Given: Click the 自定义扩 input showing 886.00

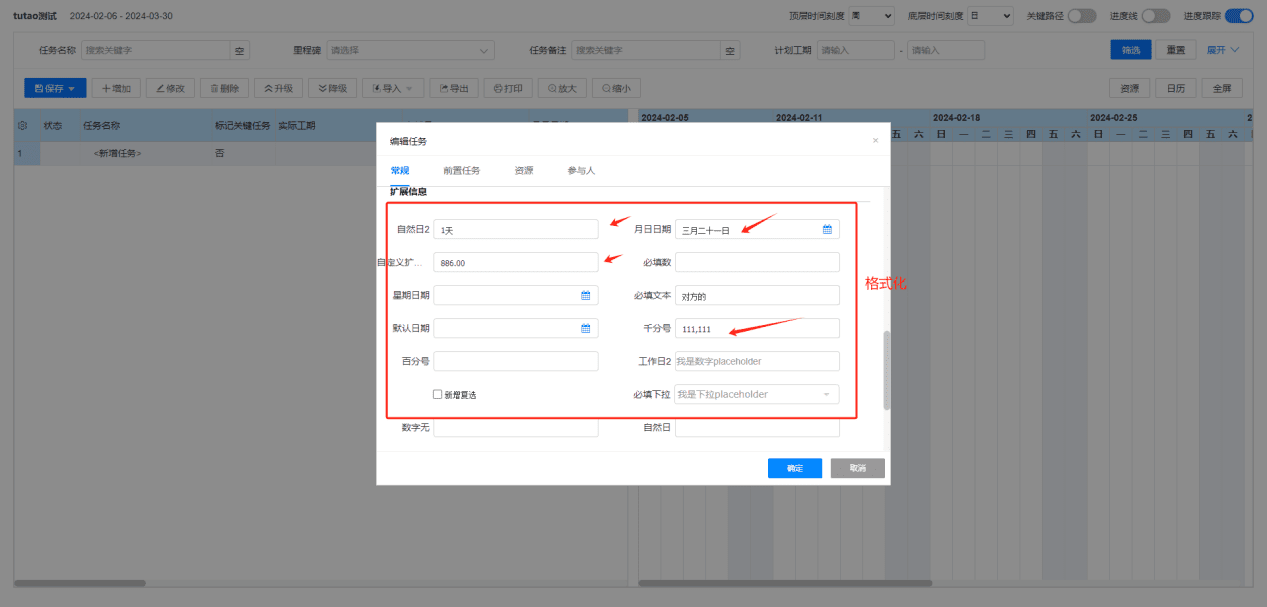Looking at the screenshot, I should (x=516, y=262).
